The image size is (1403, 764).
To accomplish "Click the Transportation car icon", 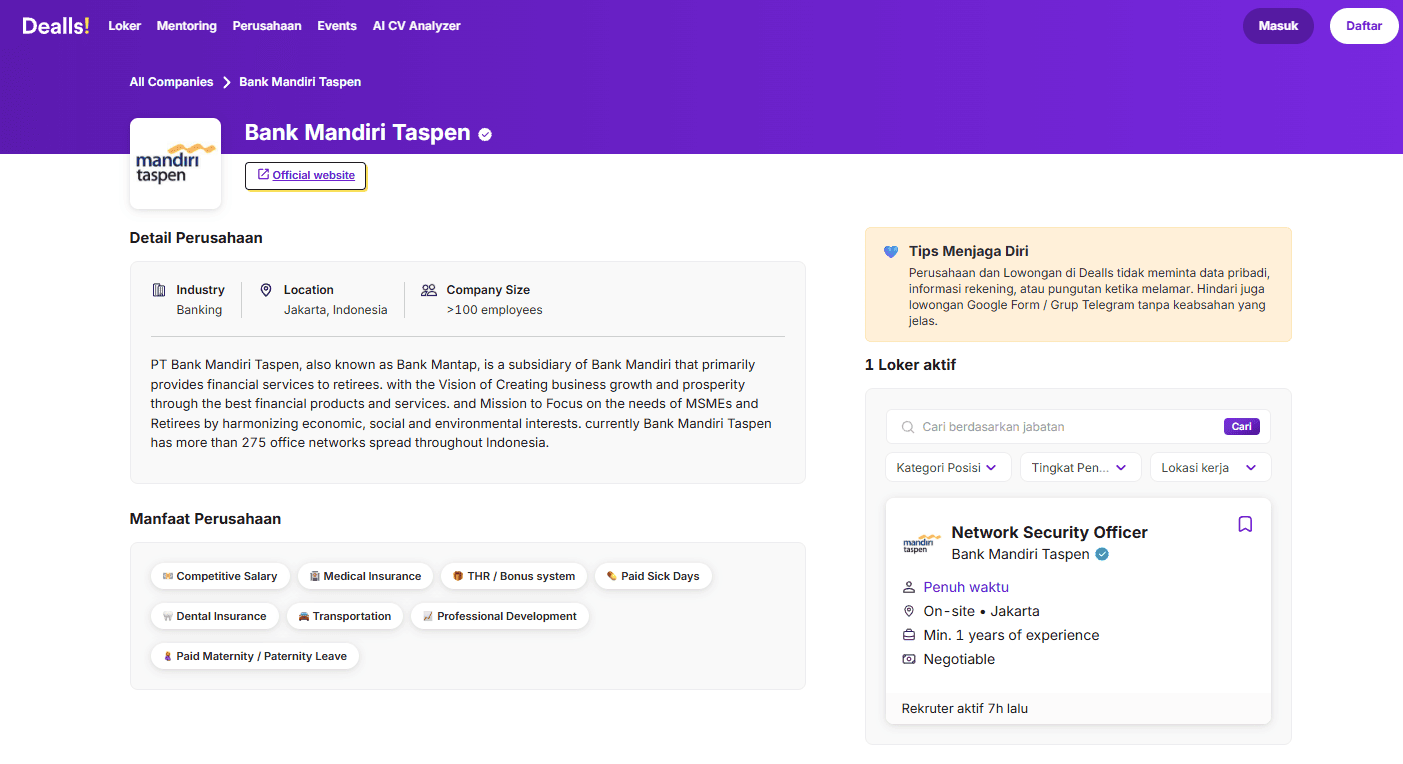I will (x=304, y=616).
